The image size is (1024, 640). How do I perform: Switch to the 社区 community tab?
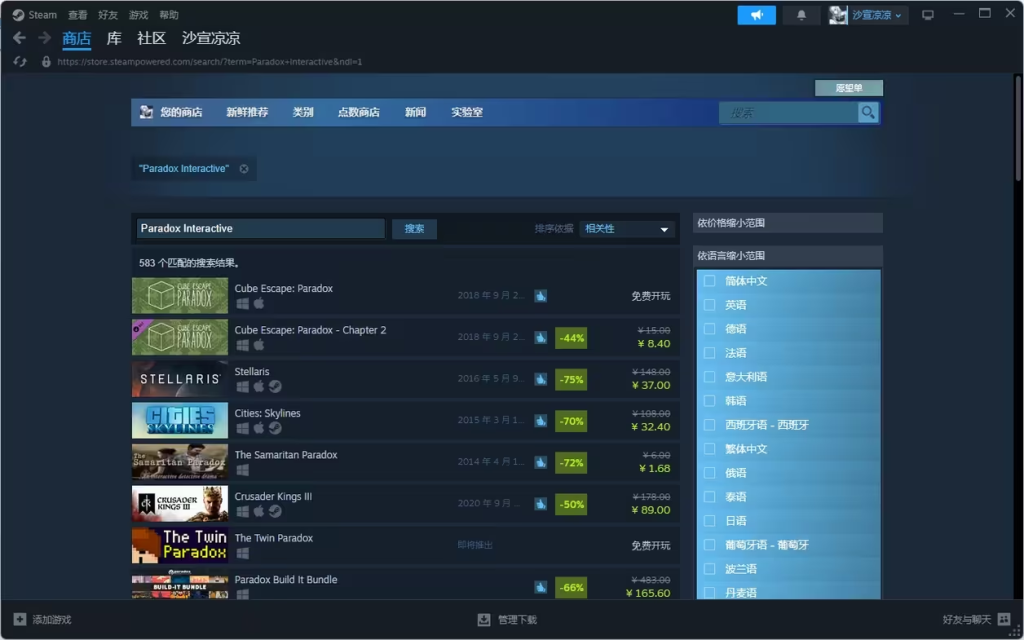pyautogui.click(x=152, y=39)
